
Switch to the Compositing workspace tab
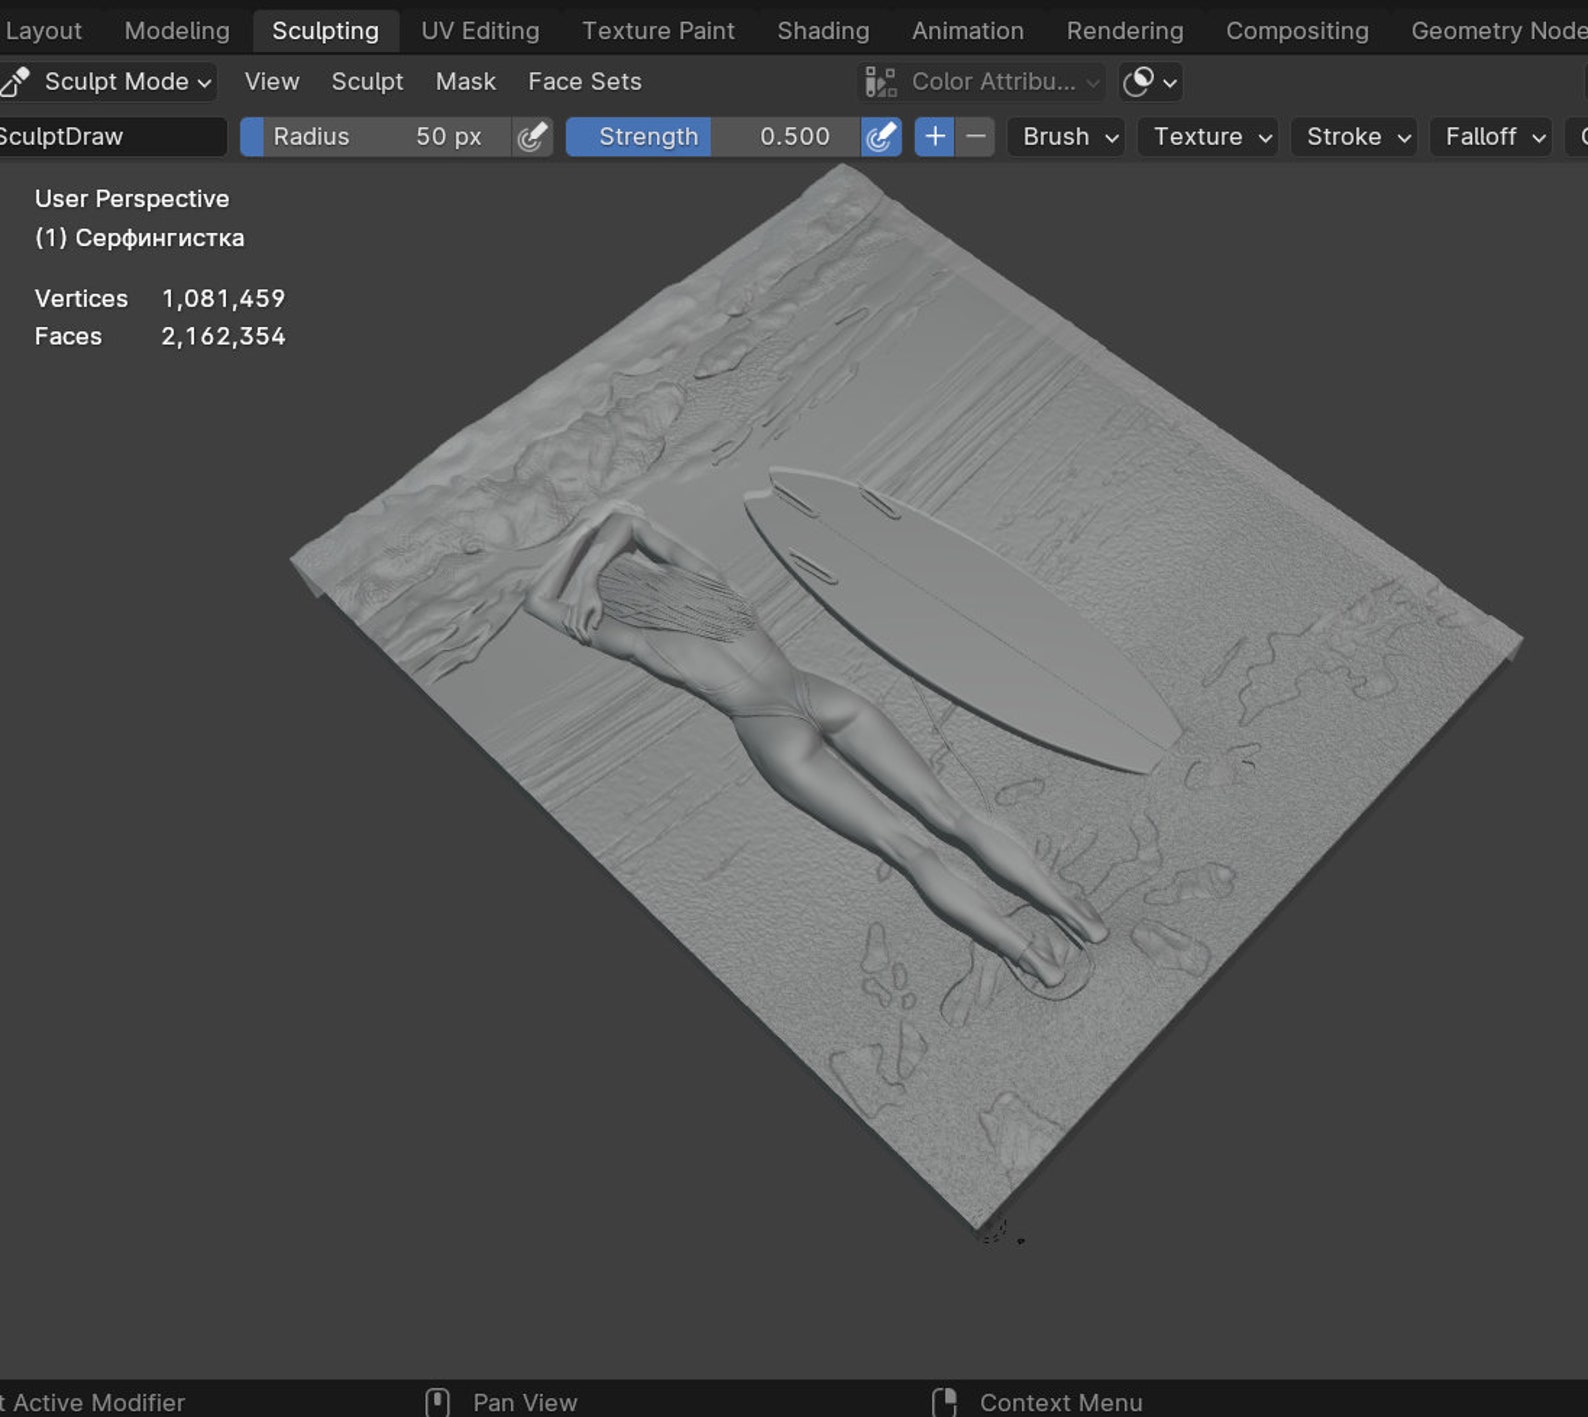pos(1297,31)
